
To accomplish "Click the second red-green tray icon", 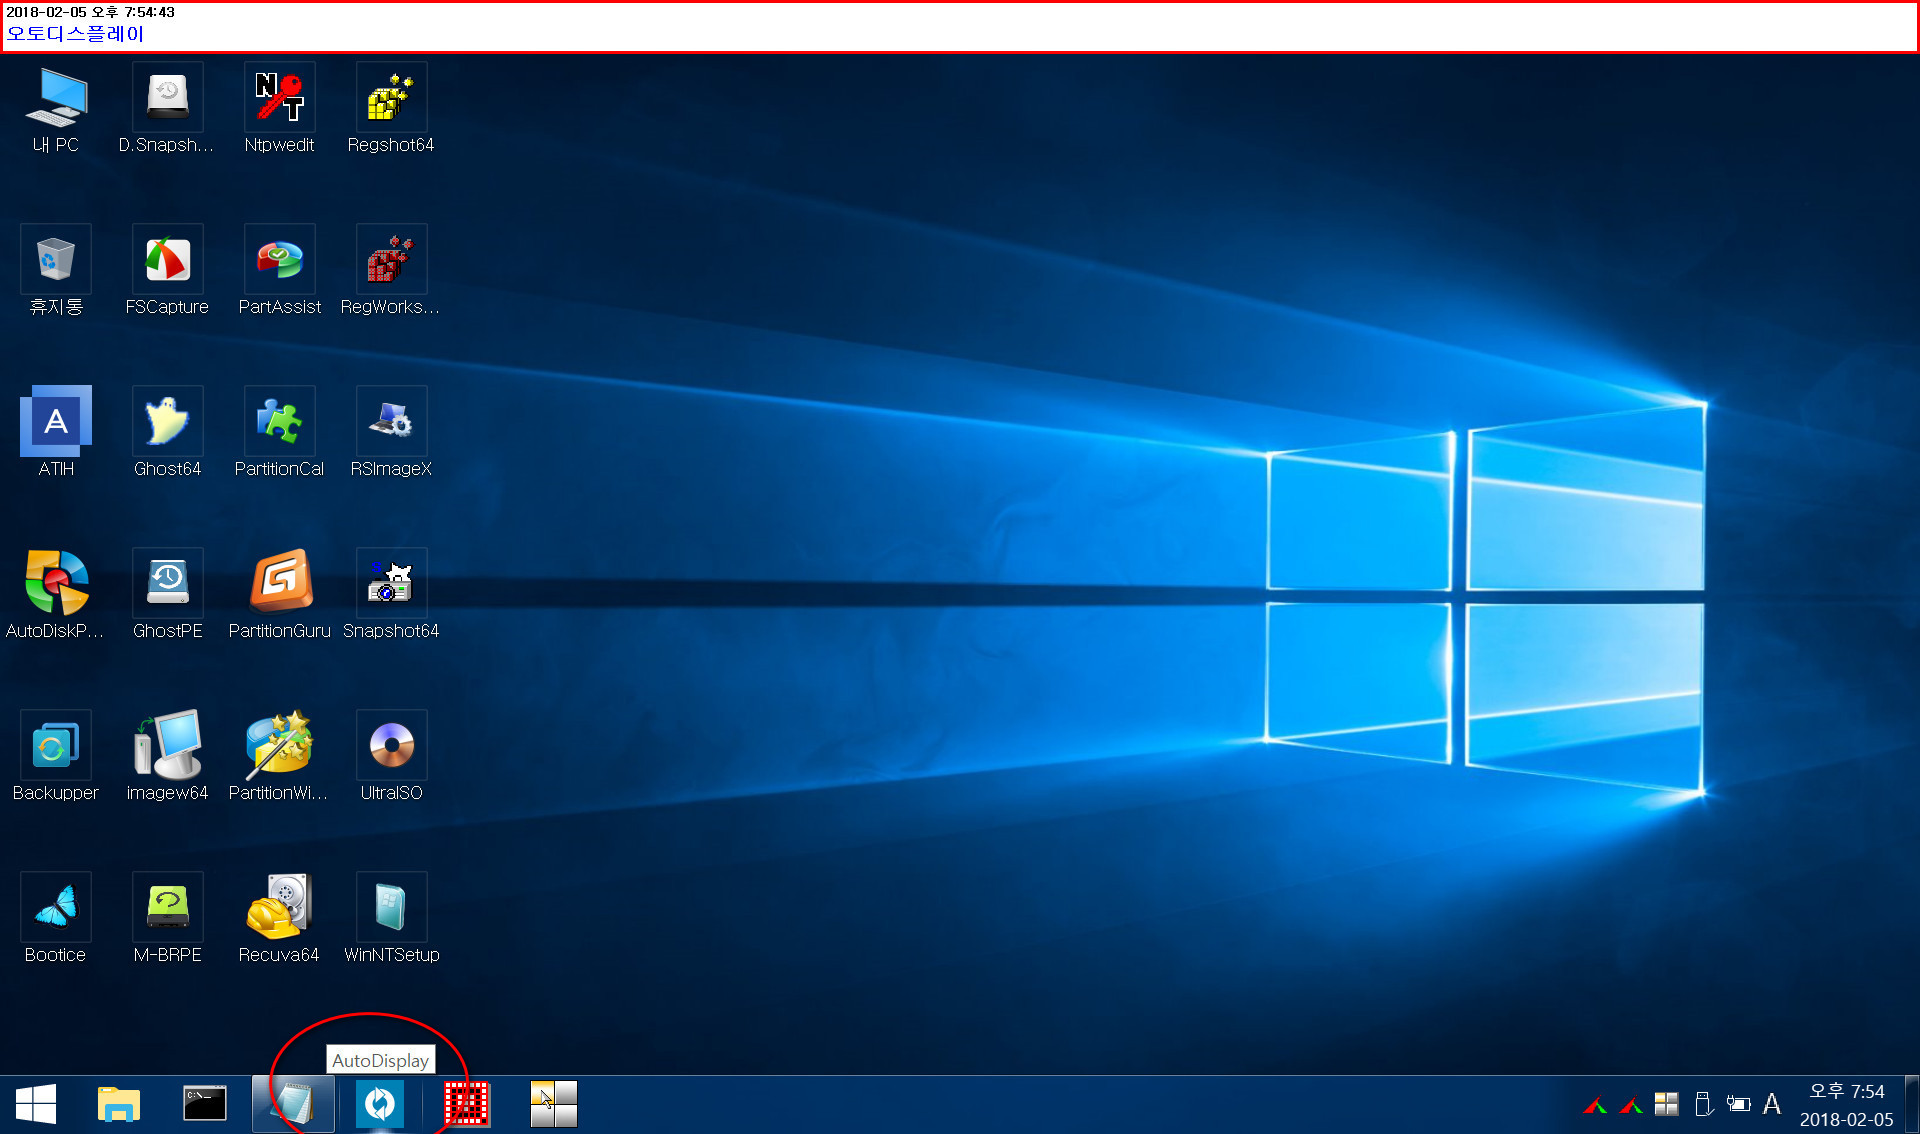I will [1632, 1105].
